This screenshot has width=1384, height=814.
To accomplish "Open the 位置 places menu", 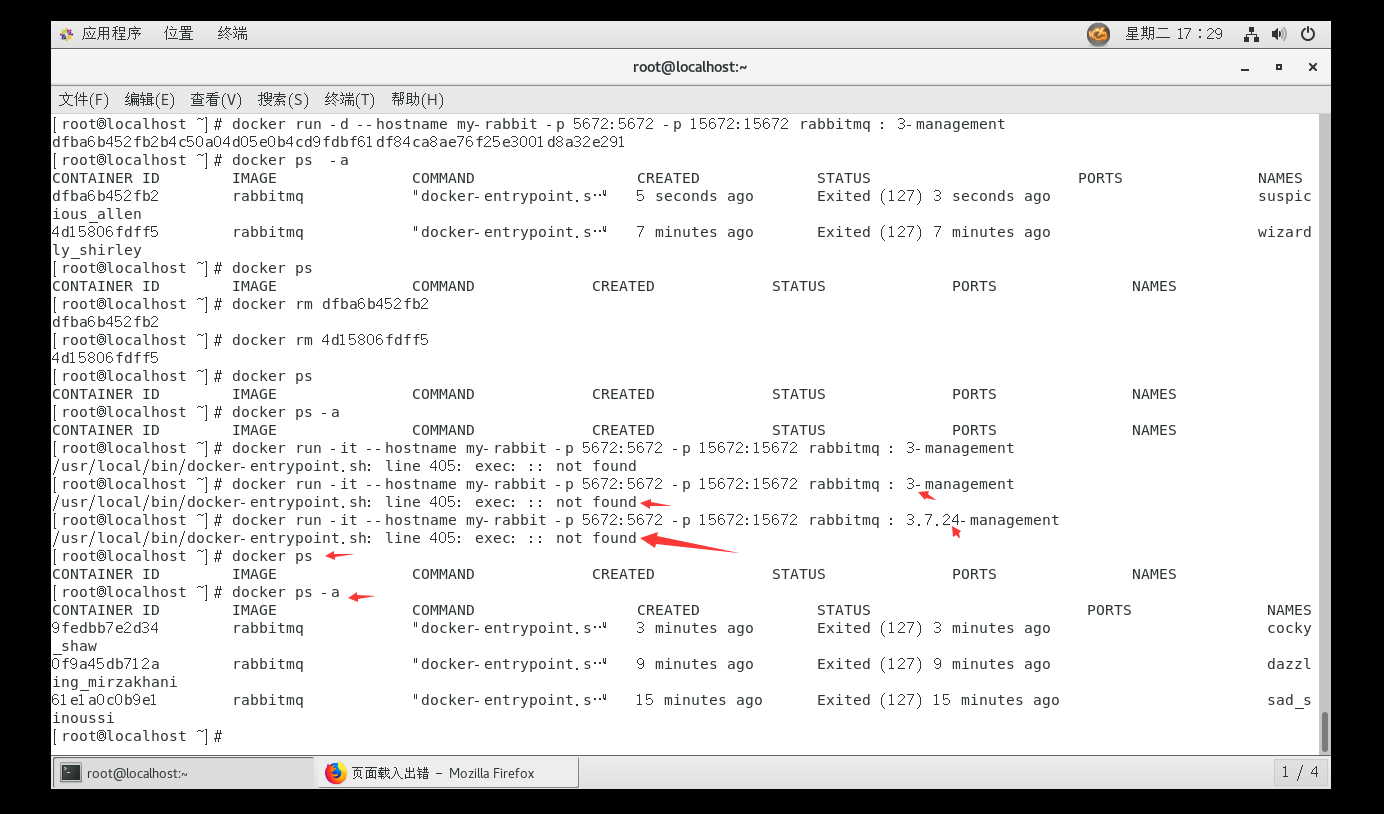I will [179, 33].
